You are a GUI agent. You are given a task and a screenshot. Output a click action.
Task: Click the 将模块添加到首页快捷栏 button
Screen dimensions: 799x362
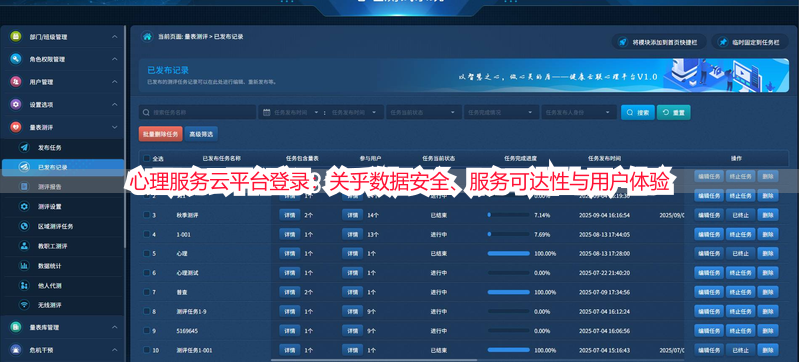(x=659, y=42)
